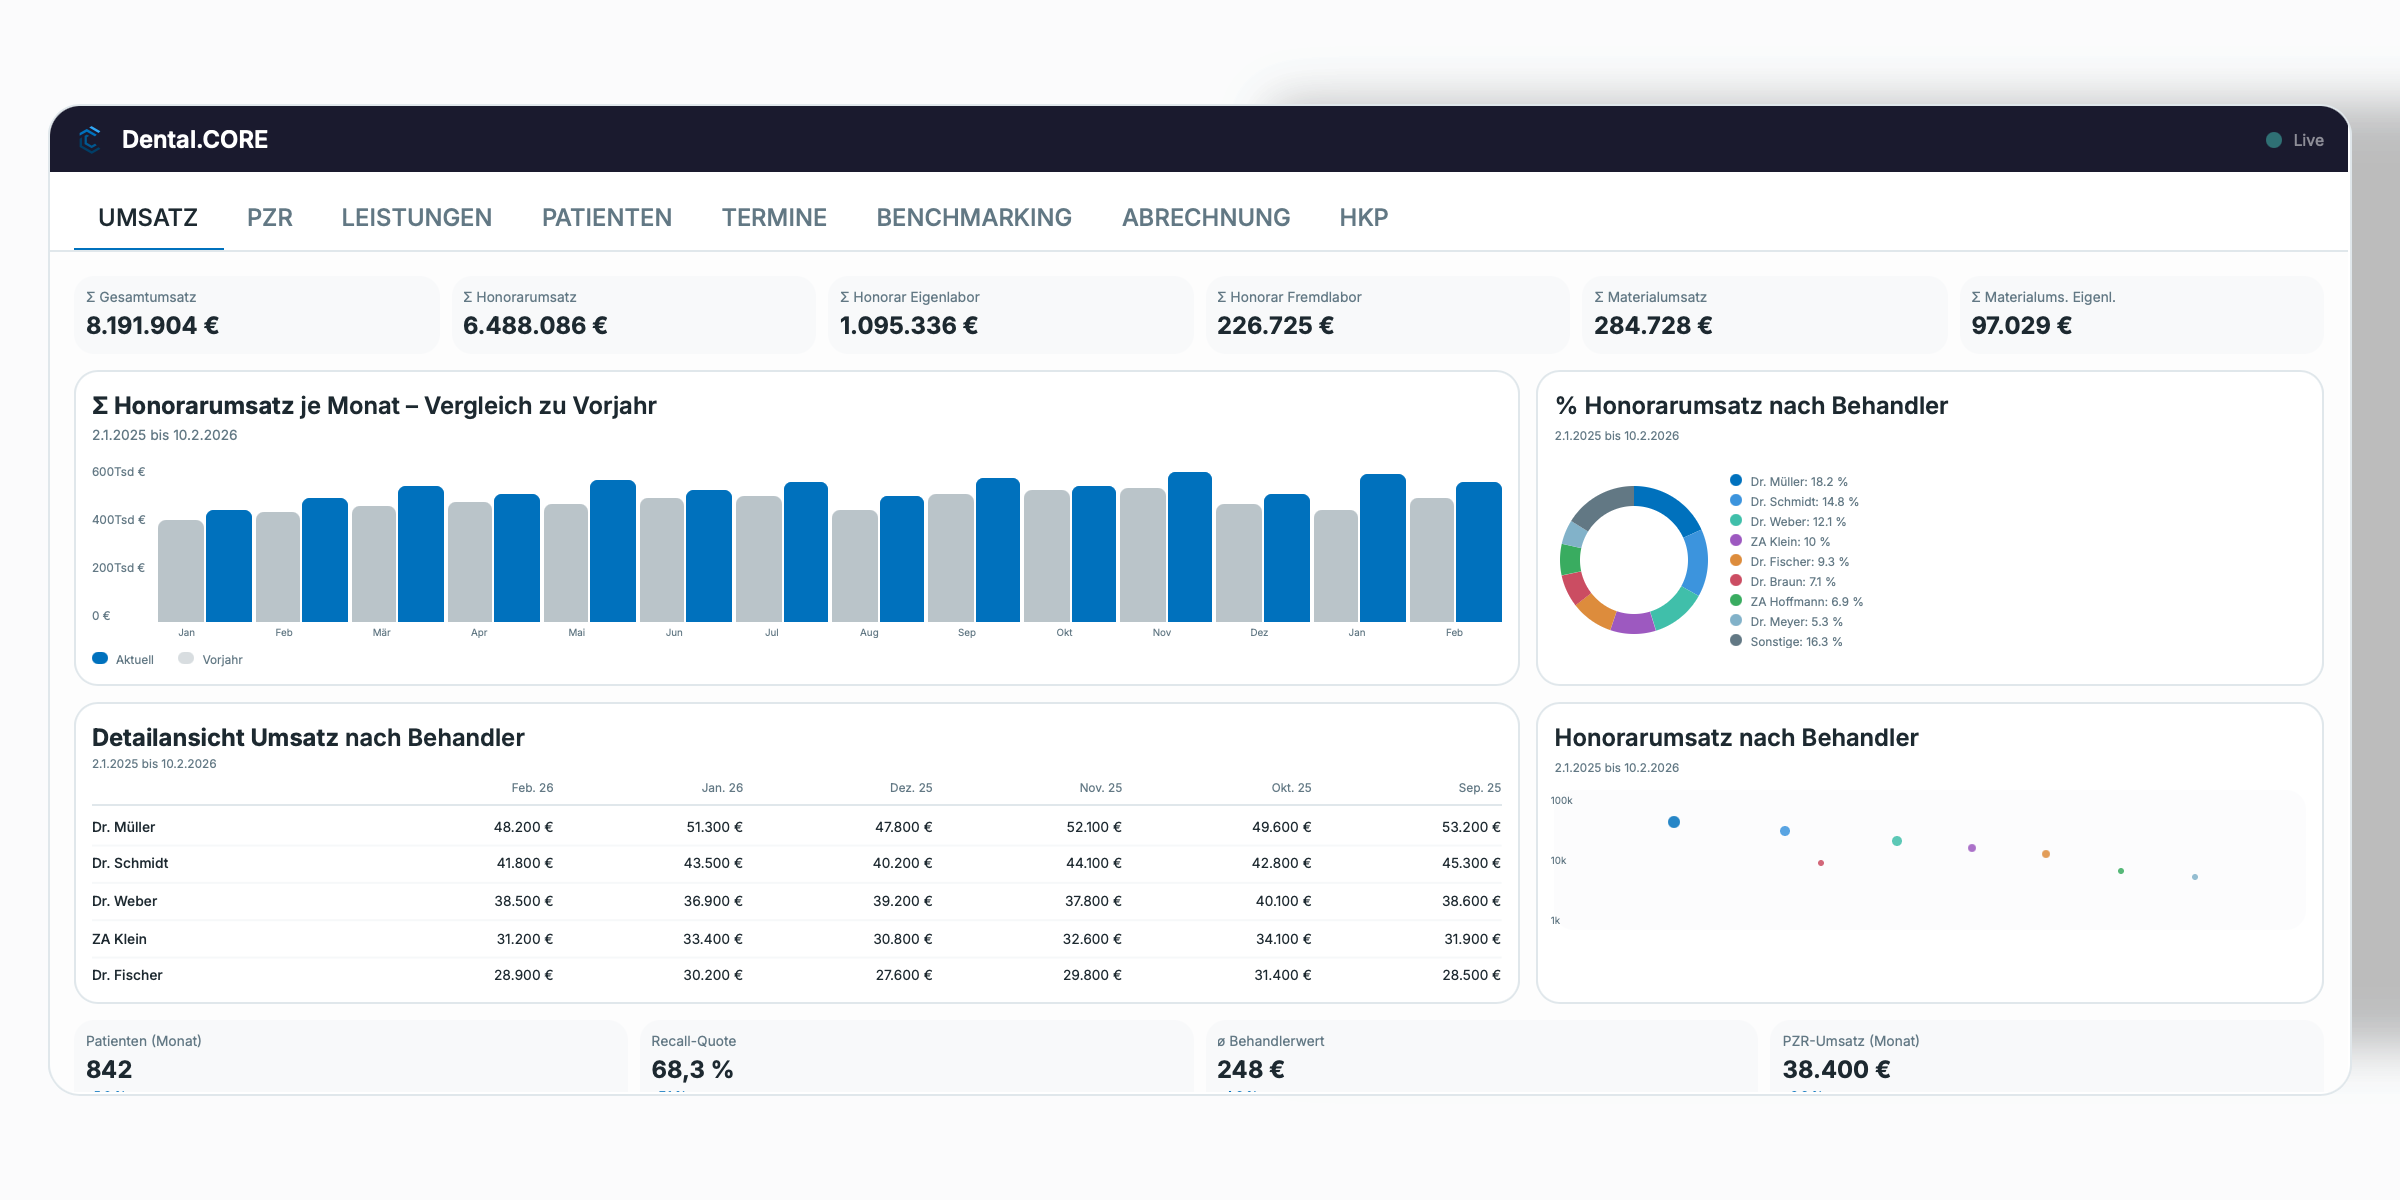Open the BENCHMARKING tab

coord(974,217)
